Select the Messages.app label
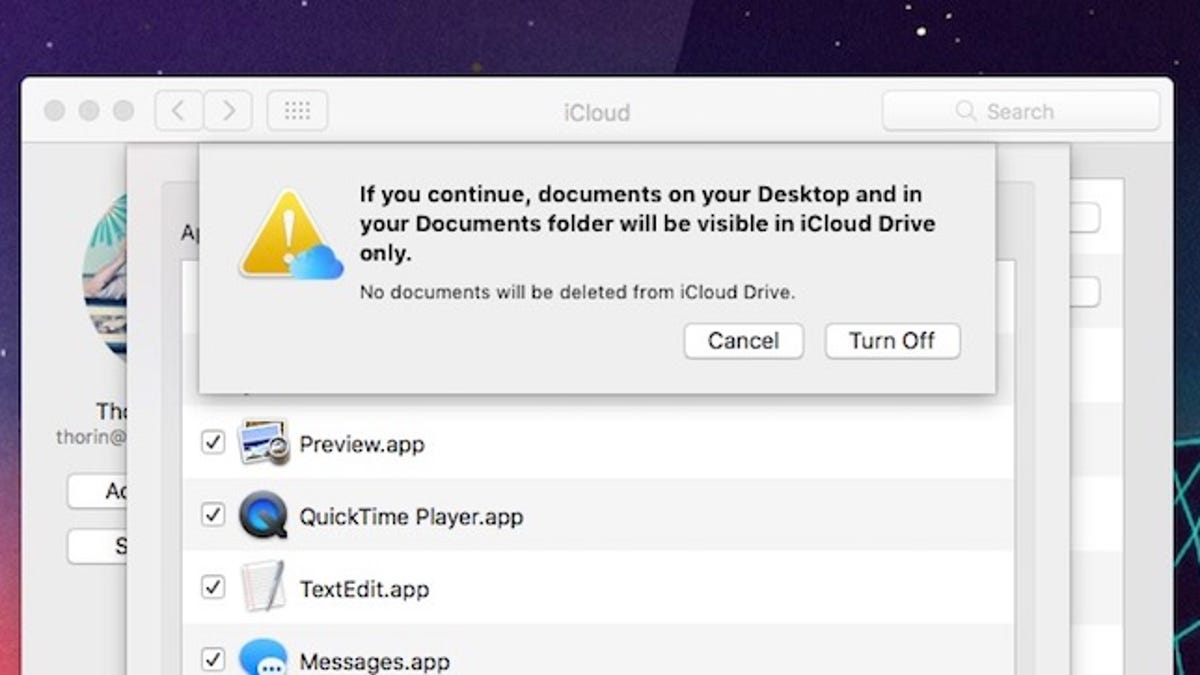This screenshot has width=1200, height=675. click(375, 661)
